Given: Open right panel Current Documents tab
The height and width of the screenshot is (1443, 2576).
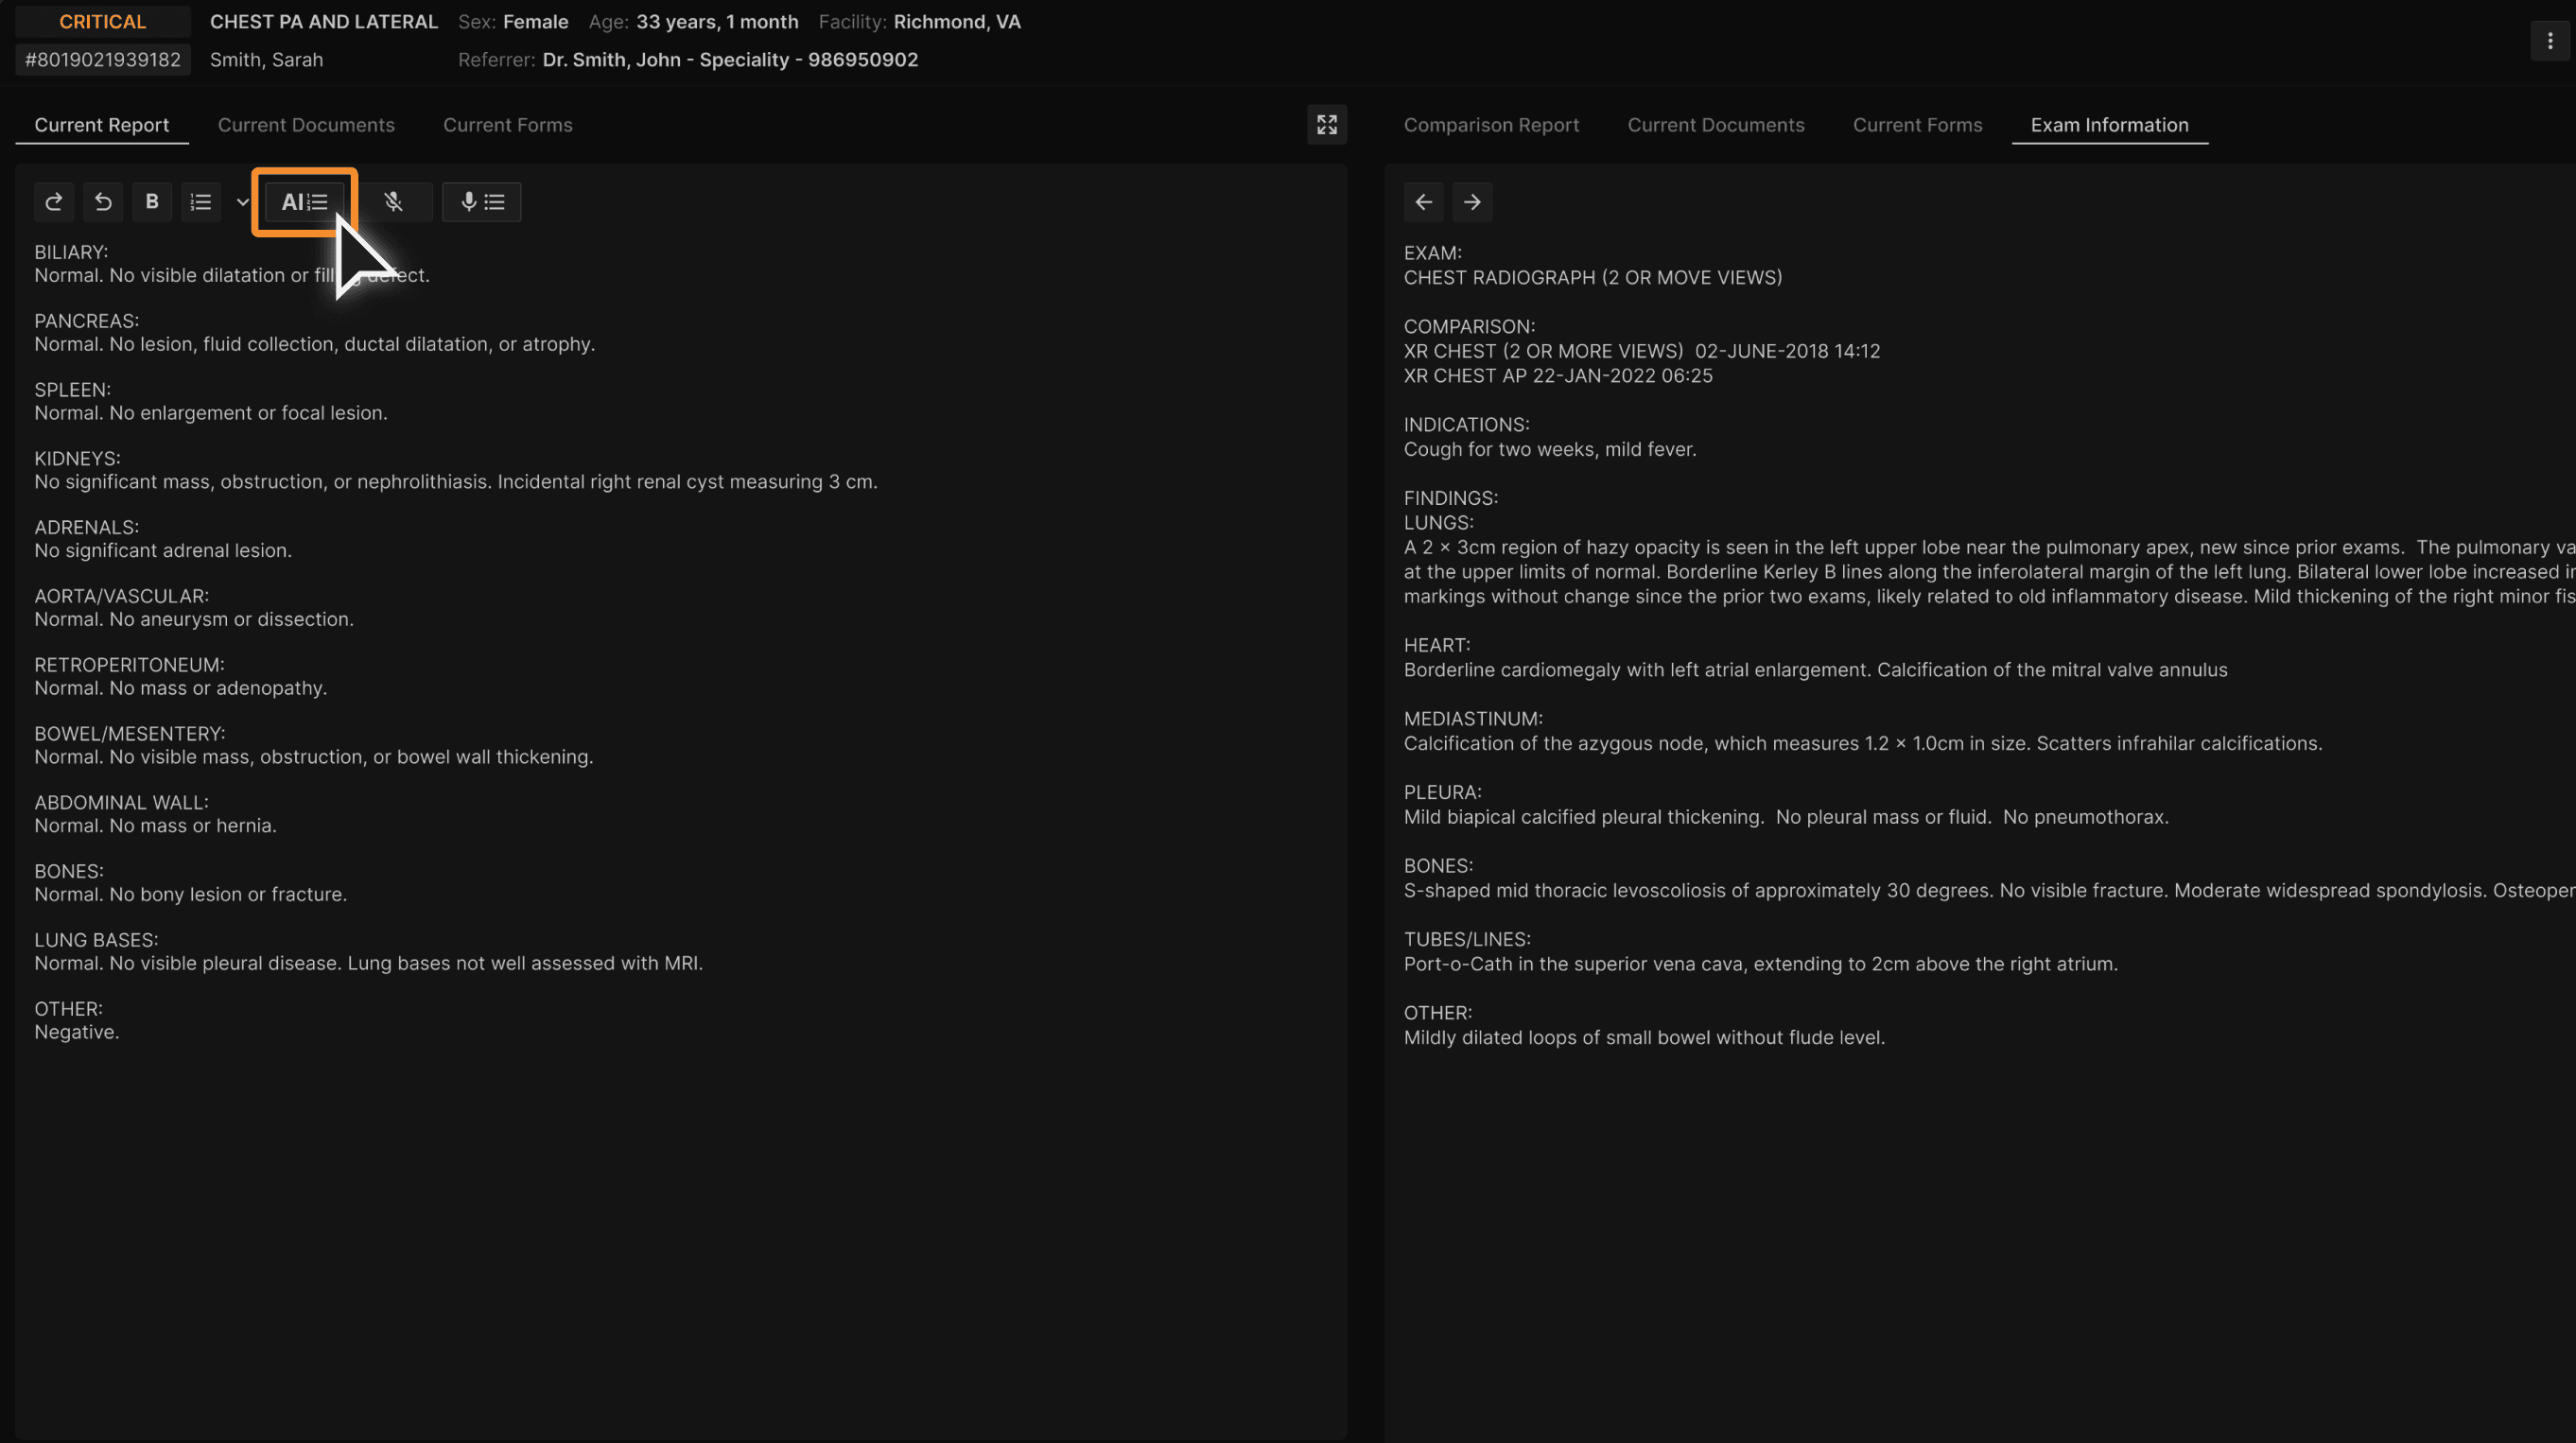Looking at the screenshot, I should 1715,125.
